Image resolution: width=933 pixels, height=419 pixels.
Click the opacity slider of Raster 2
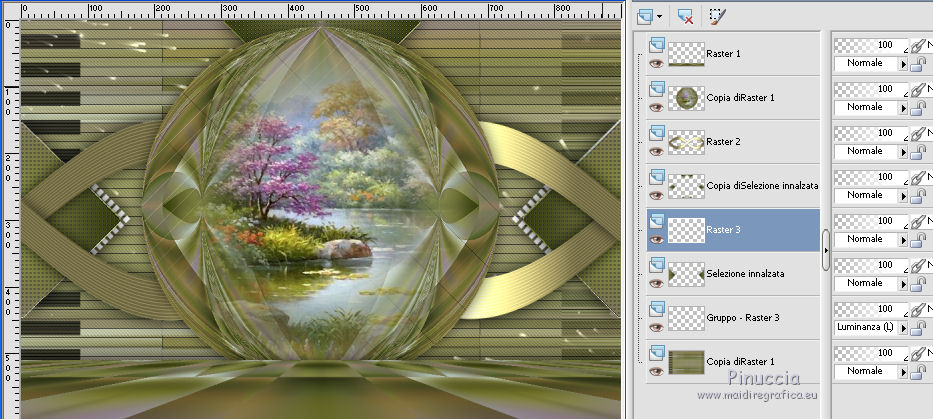(x=872, y=133)
